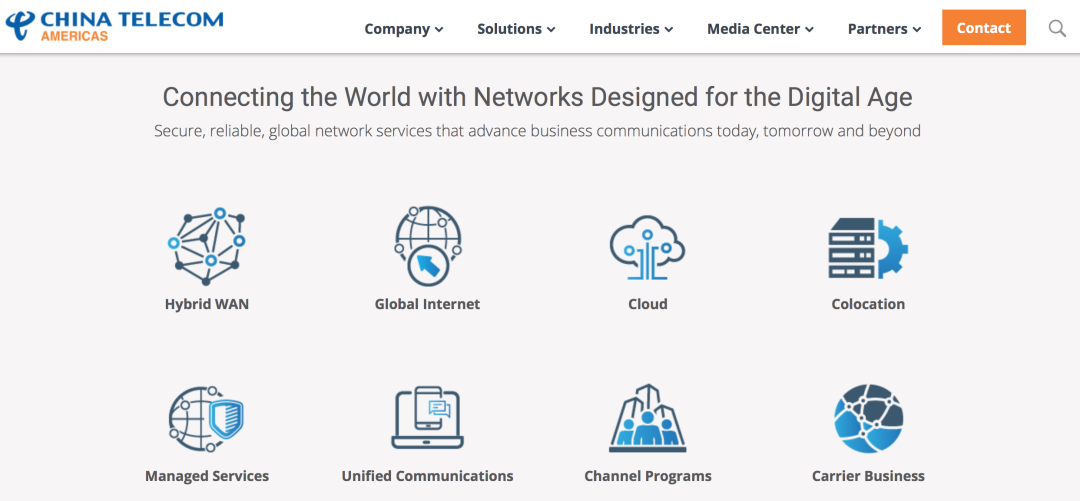1080x501 pixels.
Task: Expand the Industries menu
Action: [631, 29]
